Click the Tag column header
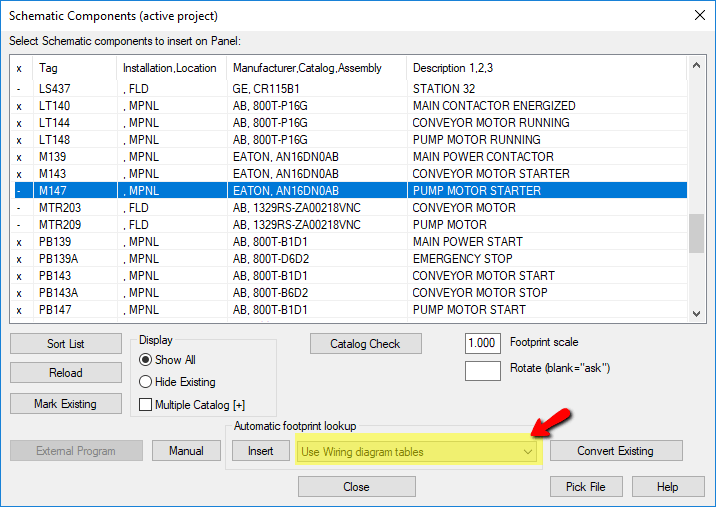This screenshot has width=716, height=507. (x=75, y=68)
